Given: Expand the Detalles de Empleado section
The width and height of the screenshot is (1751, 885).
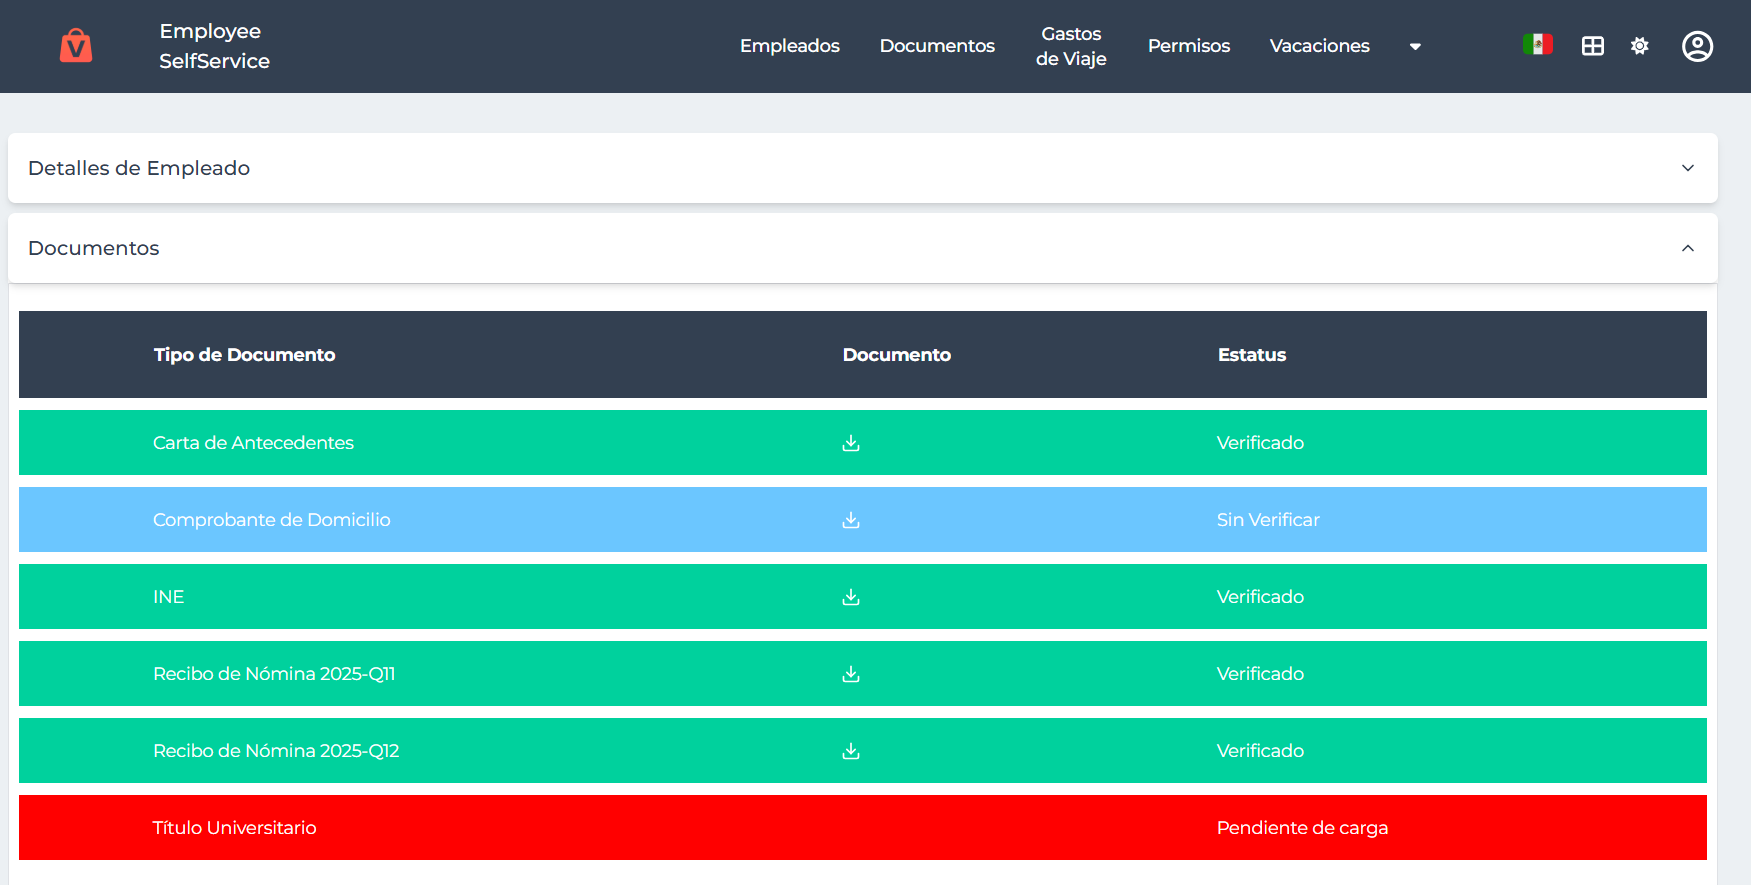Looking at the screenshot, I should coord(1687,168).
